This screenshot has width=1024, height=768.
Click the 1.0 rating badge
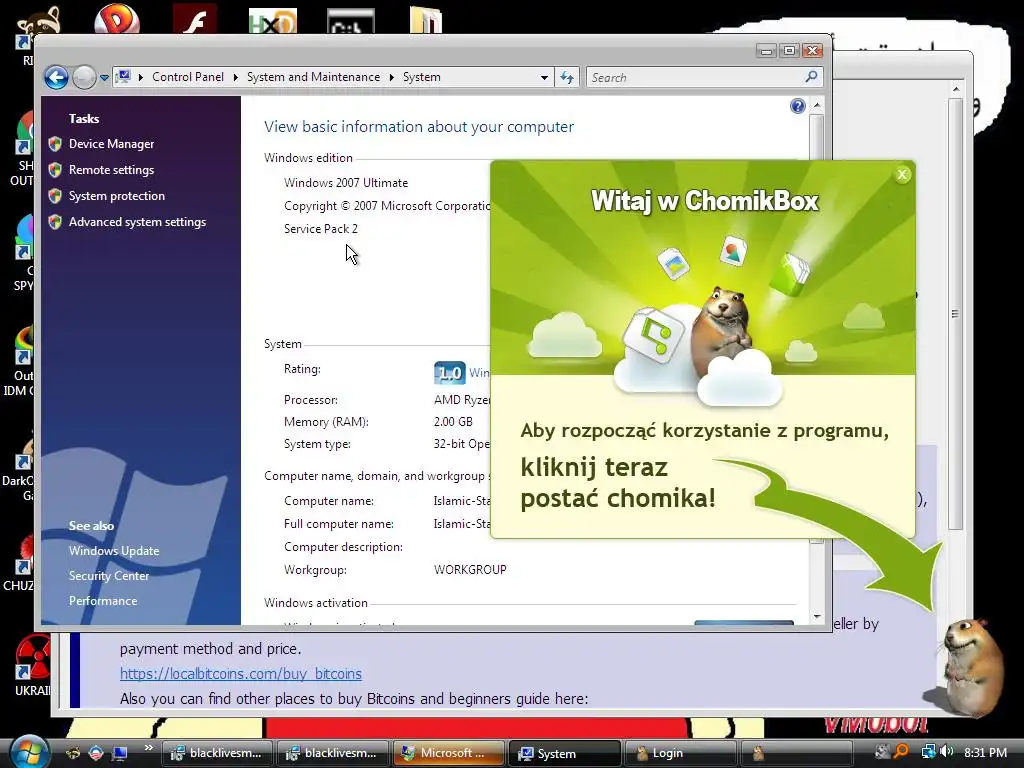tap(449, 373)
